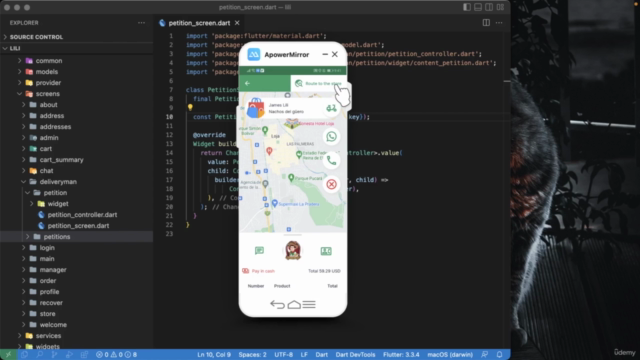640x360 pixels.
Task: Expand the petitions folder
Action: pos(76,237)
